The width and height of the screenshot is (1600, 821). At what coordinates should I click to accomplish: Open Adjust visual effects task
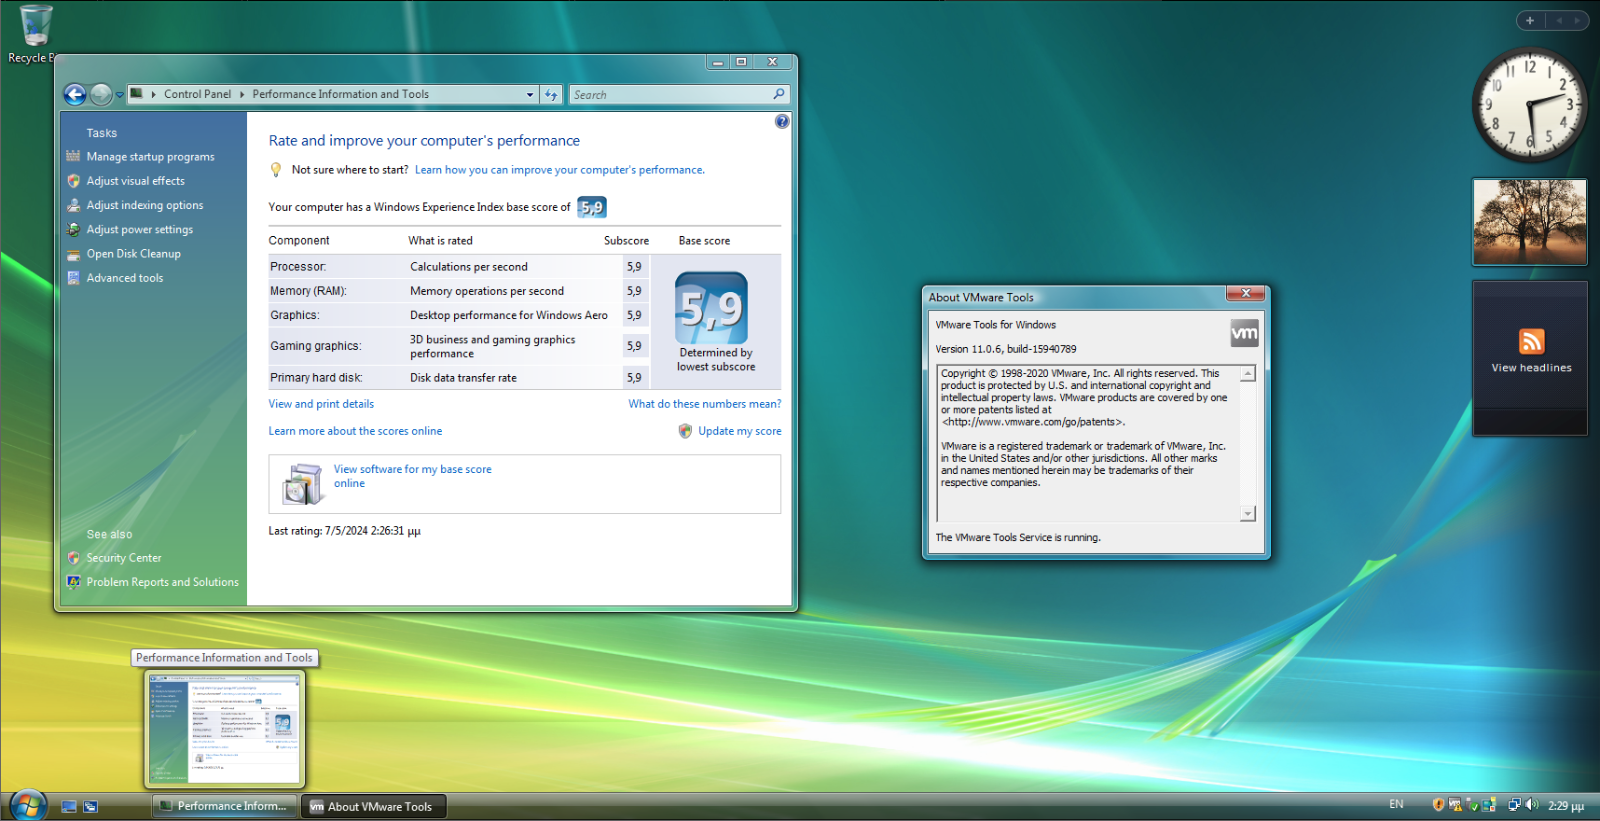(x=135, y=181)
